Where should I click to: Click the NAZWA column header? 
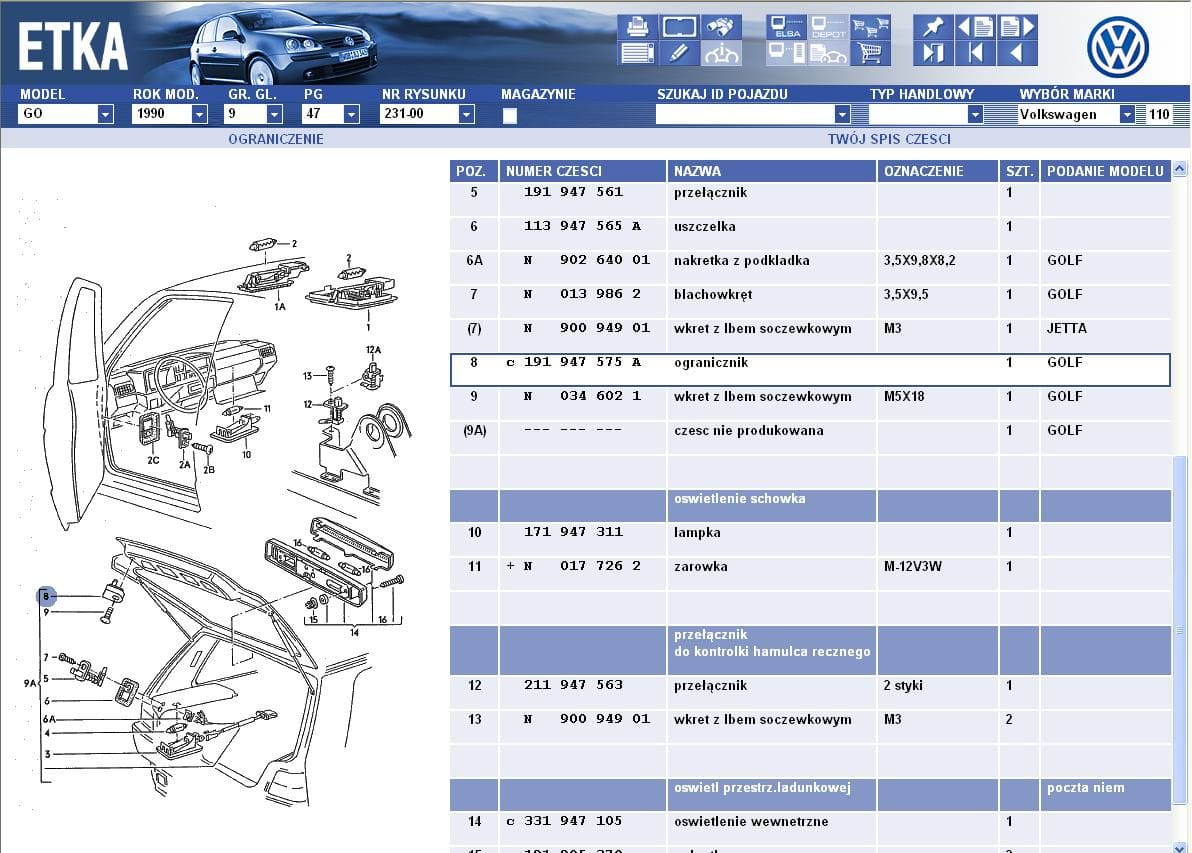point(772,171)
